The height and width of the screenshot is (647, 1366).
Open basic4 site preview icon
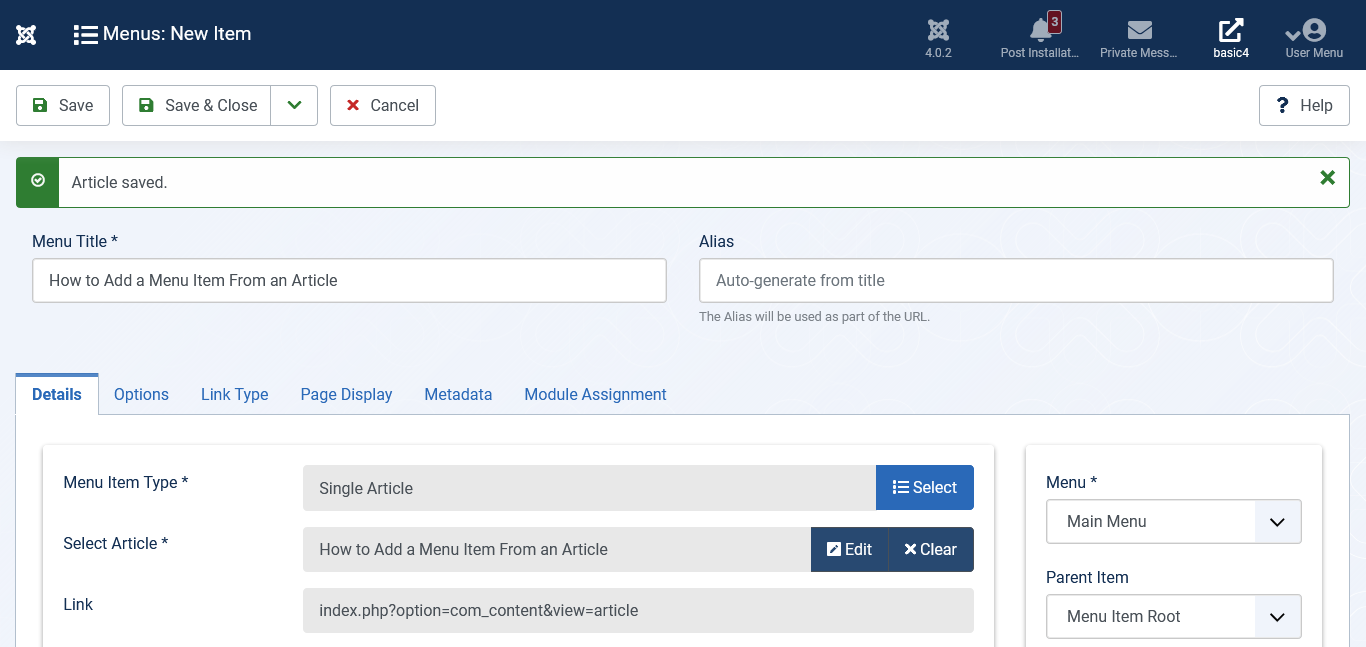click(x=1231, y=31)
